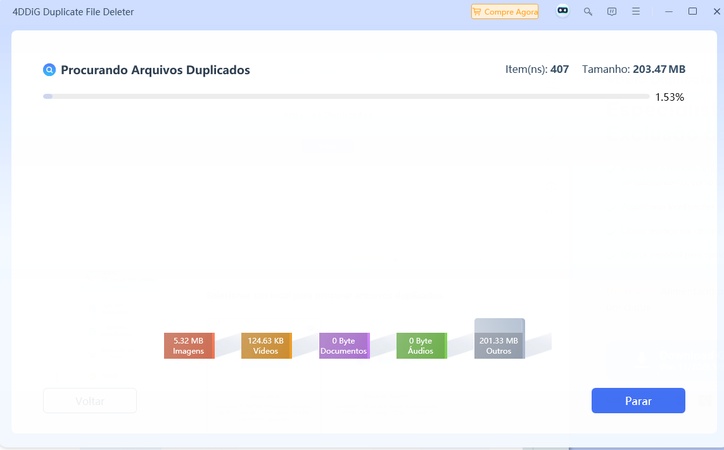Open the hamburger menu icon
The width and height of the screenshot is (724, 450).
coord(636,11)
